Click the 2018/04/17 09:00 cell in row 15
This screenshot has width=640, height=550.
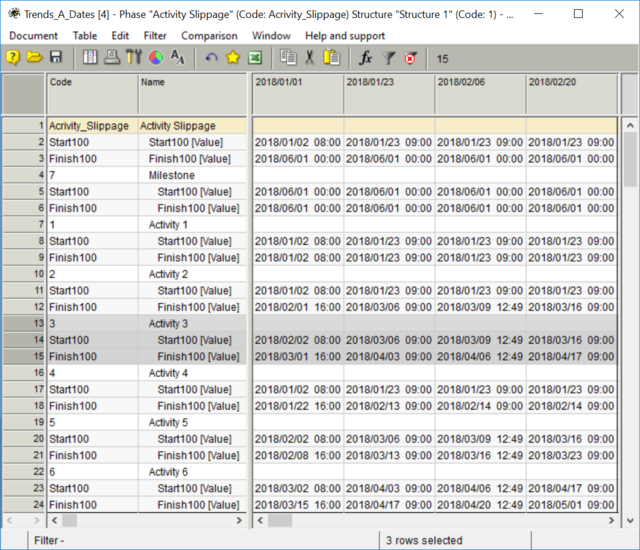click(x=572, y=356)
